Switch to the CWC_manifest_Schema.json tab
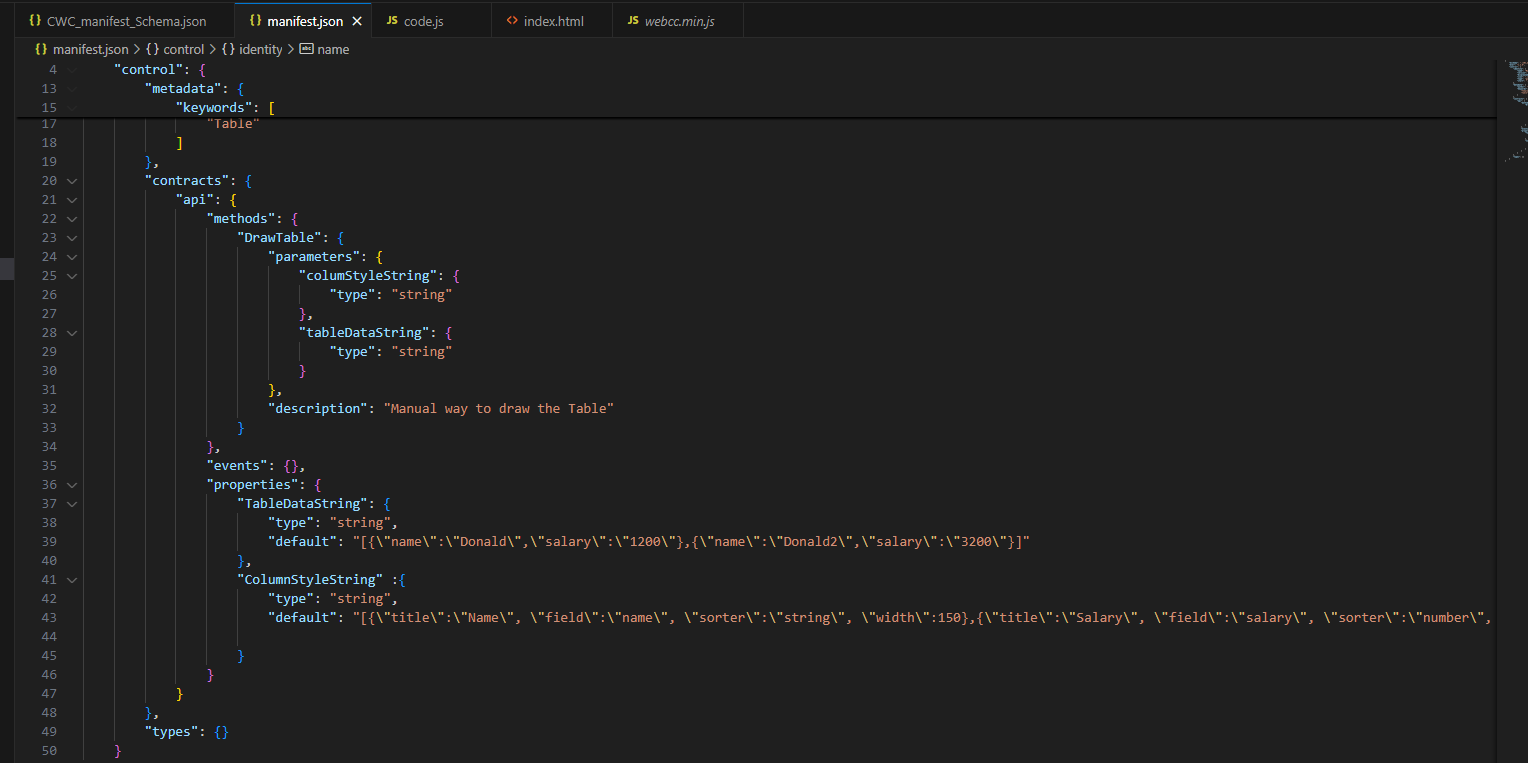1528x763 pixels. 126,21
